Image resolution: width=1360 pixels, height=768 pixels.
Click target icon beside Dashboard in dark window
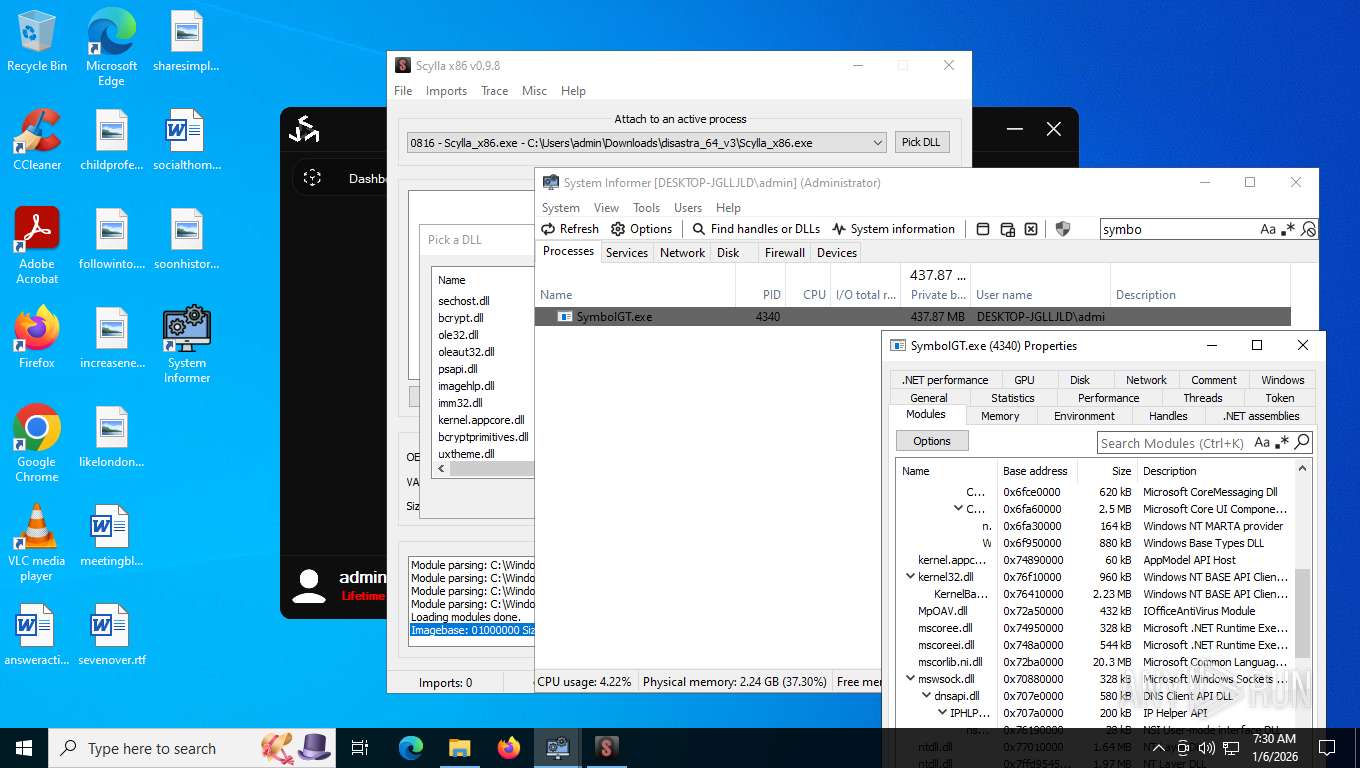pos(312,178)
